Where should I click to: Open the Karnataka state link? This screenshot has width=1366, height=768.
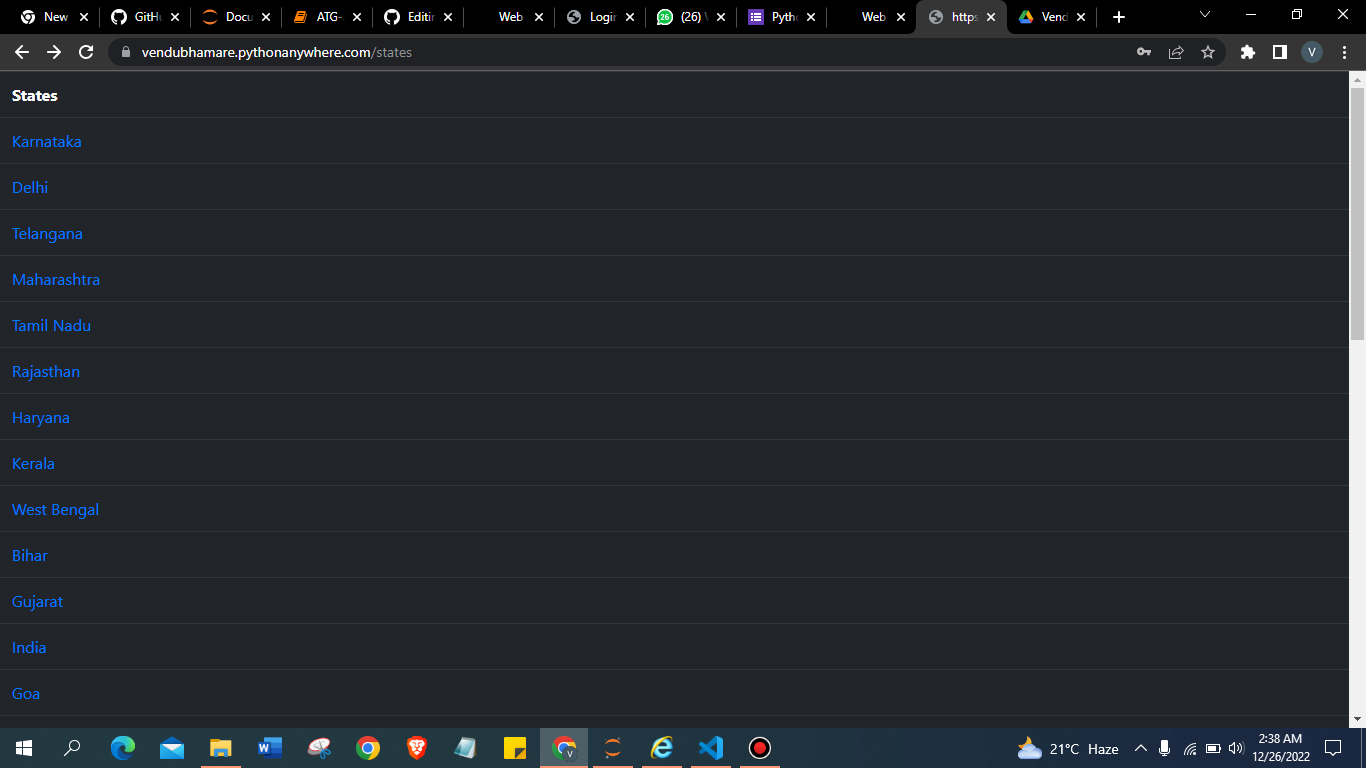[x=47, y=141]
